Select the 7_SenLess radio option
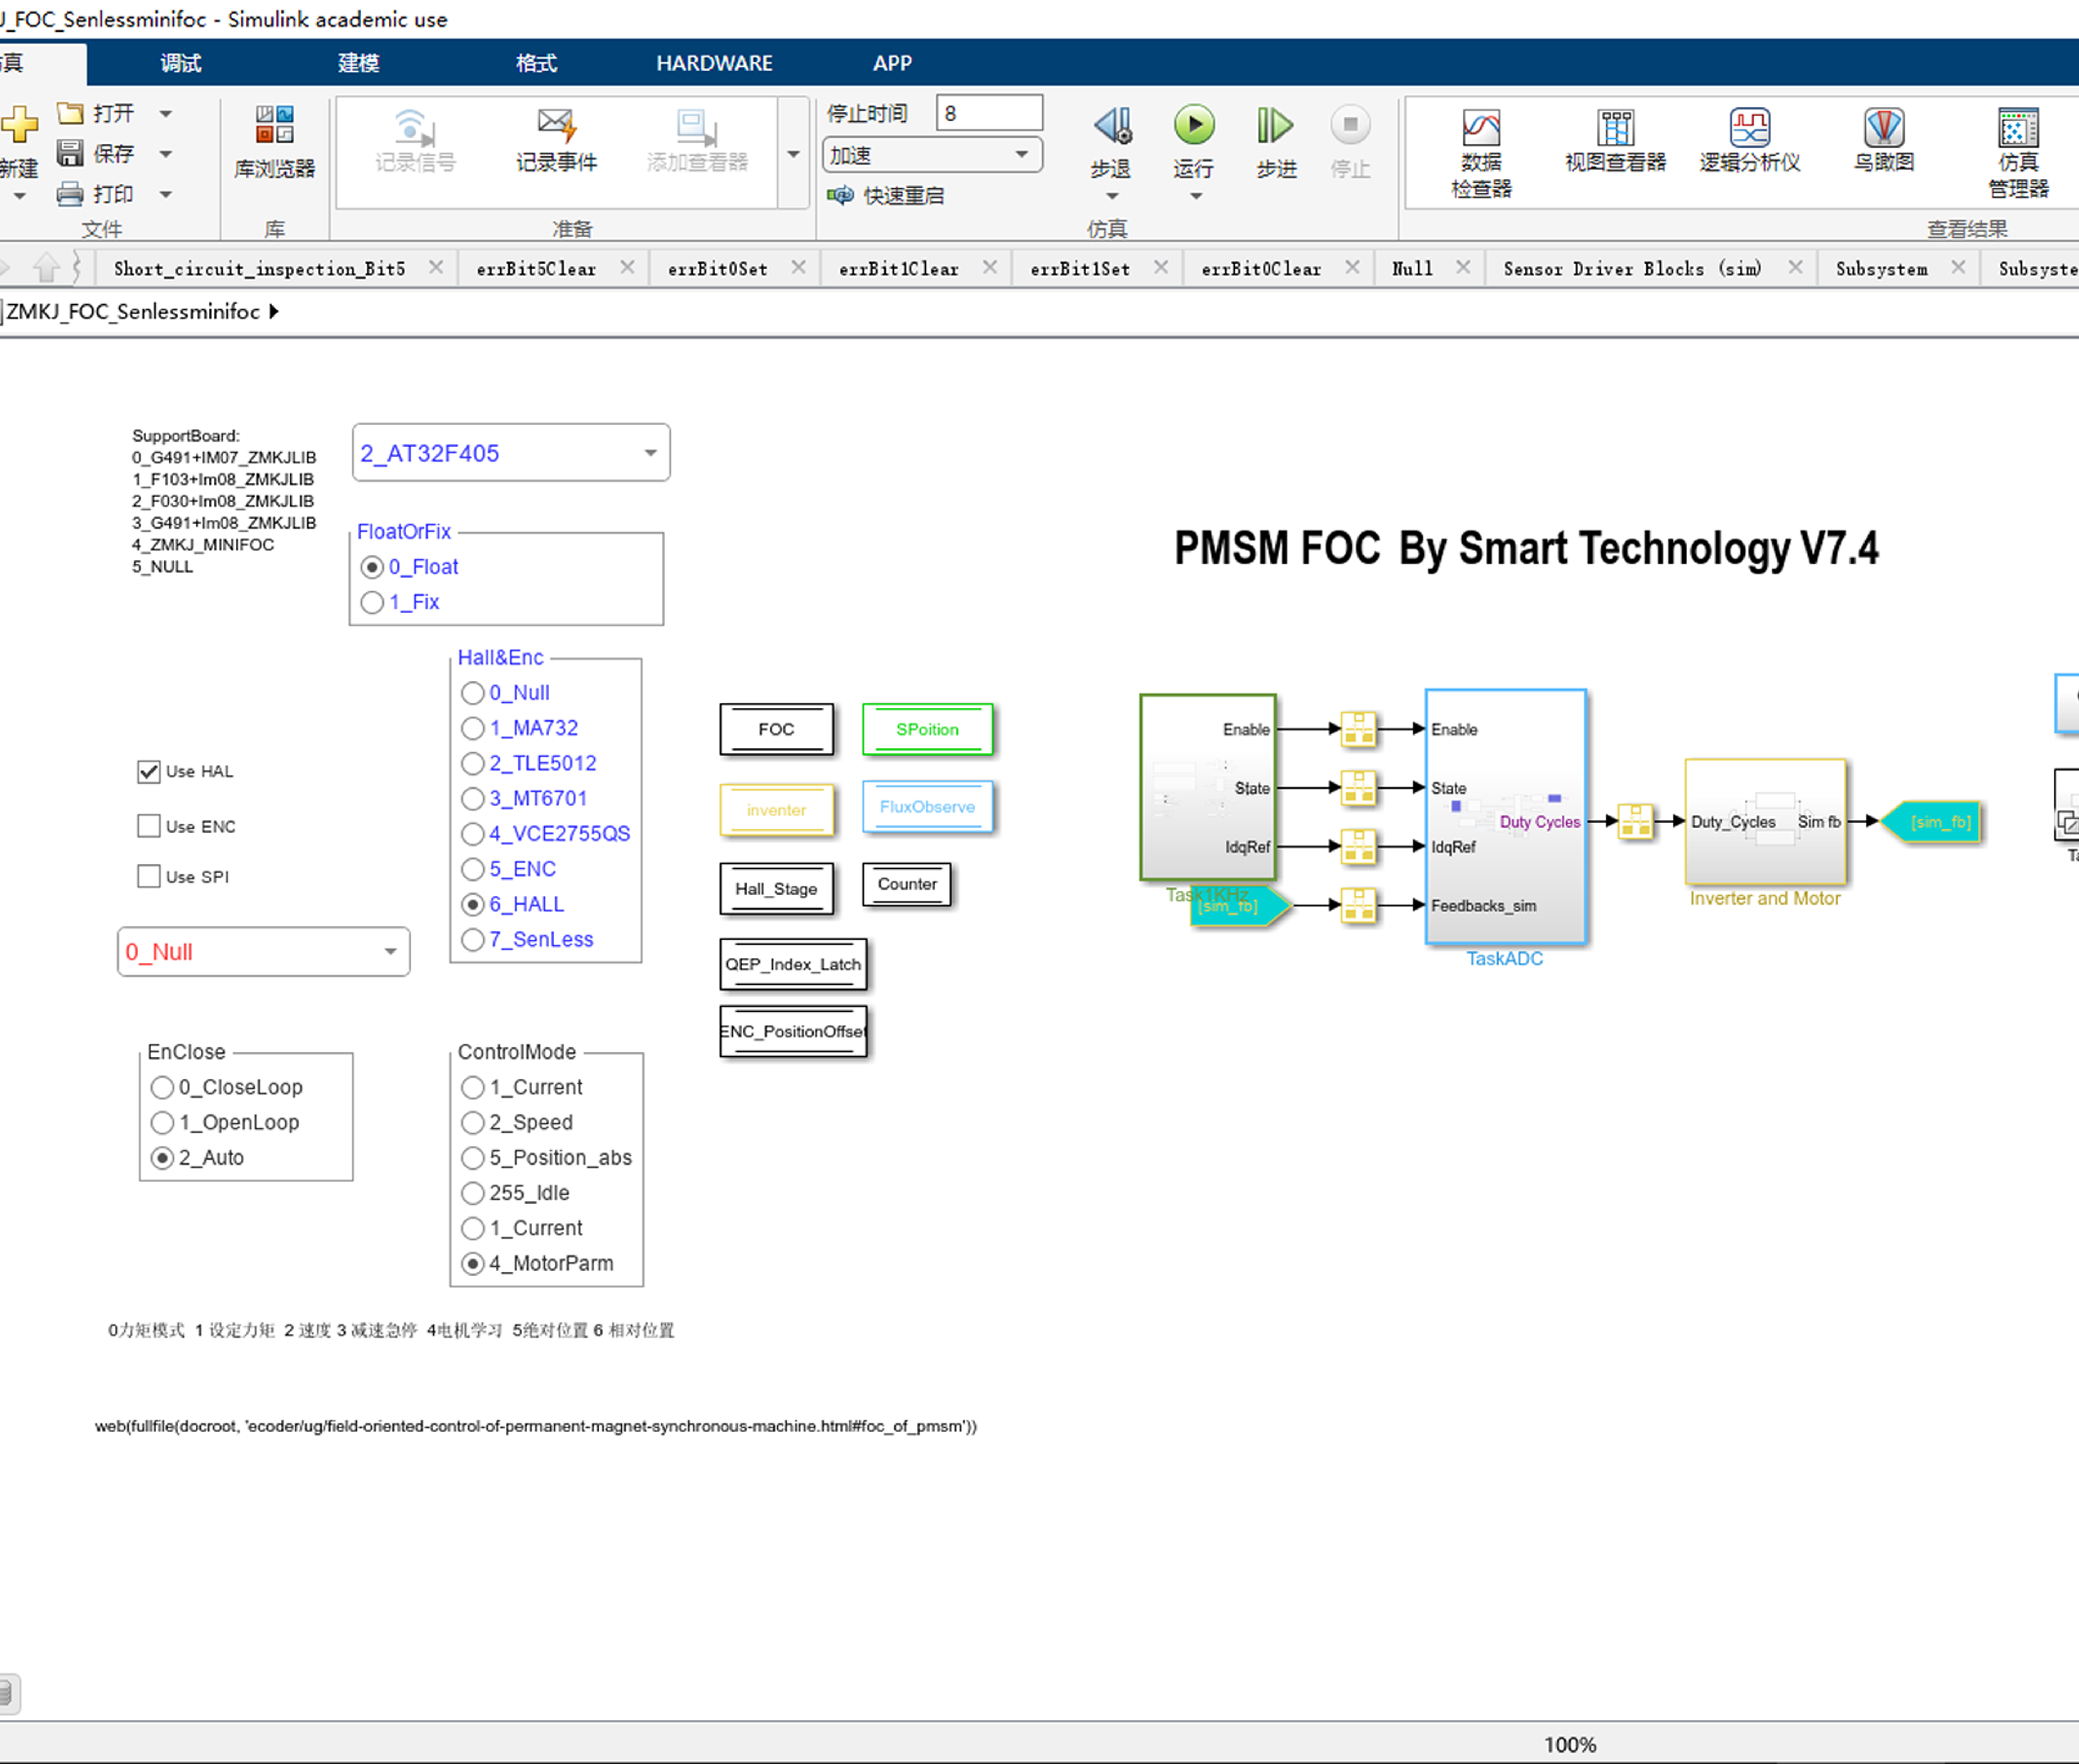 coord(473,940)
